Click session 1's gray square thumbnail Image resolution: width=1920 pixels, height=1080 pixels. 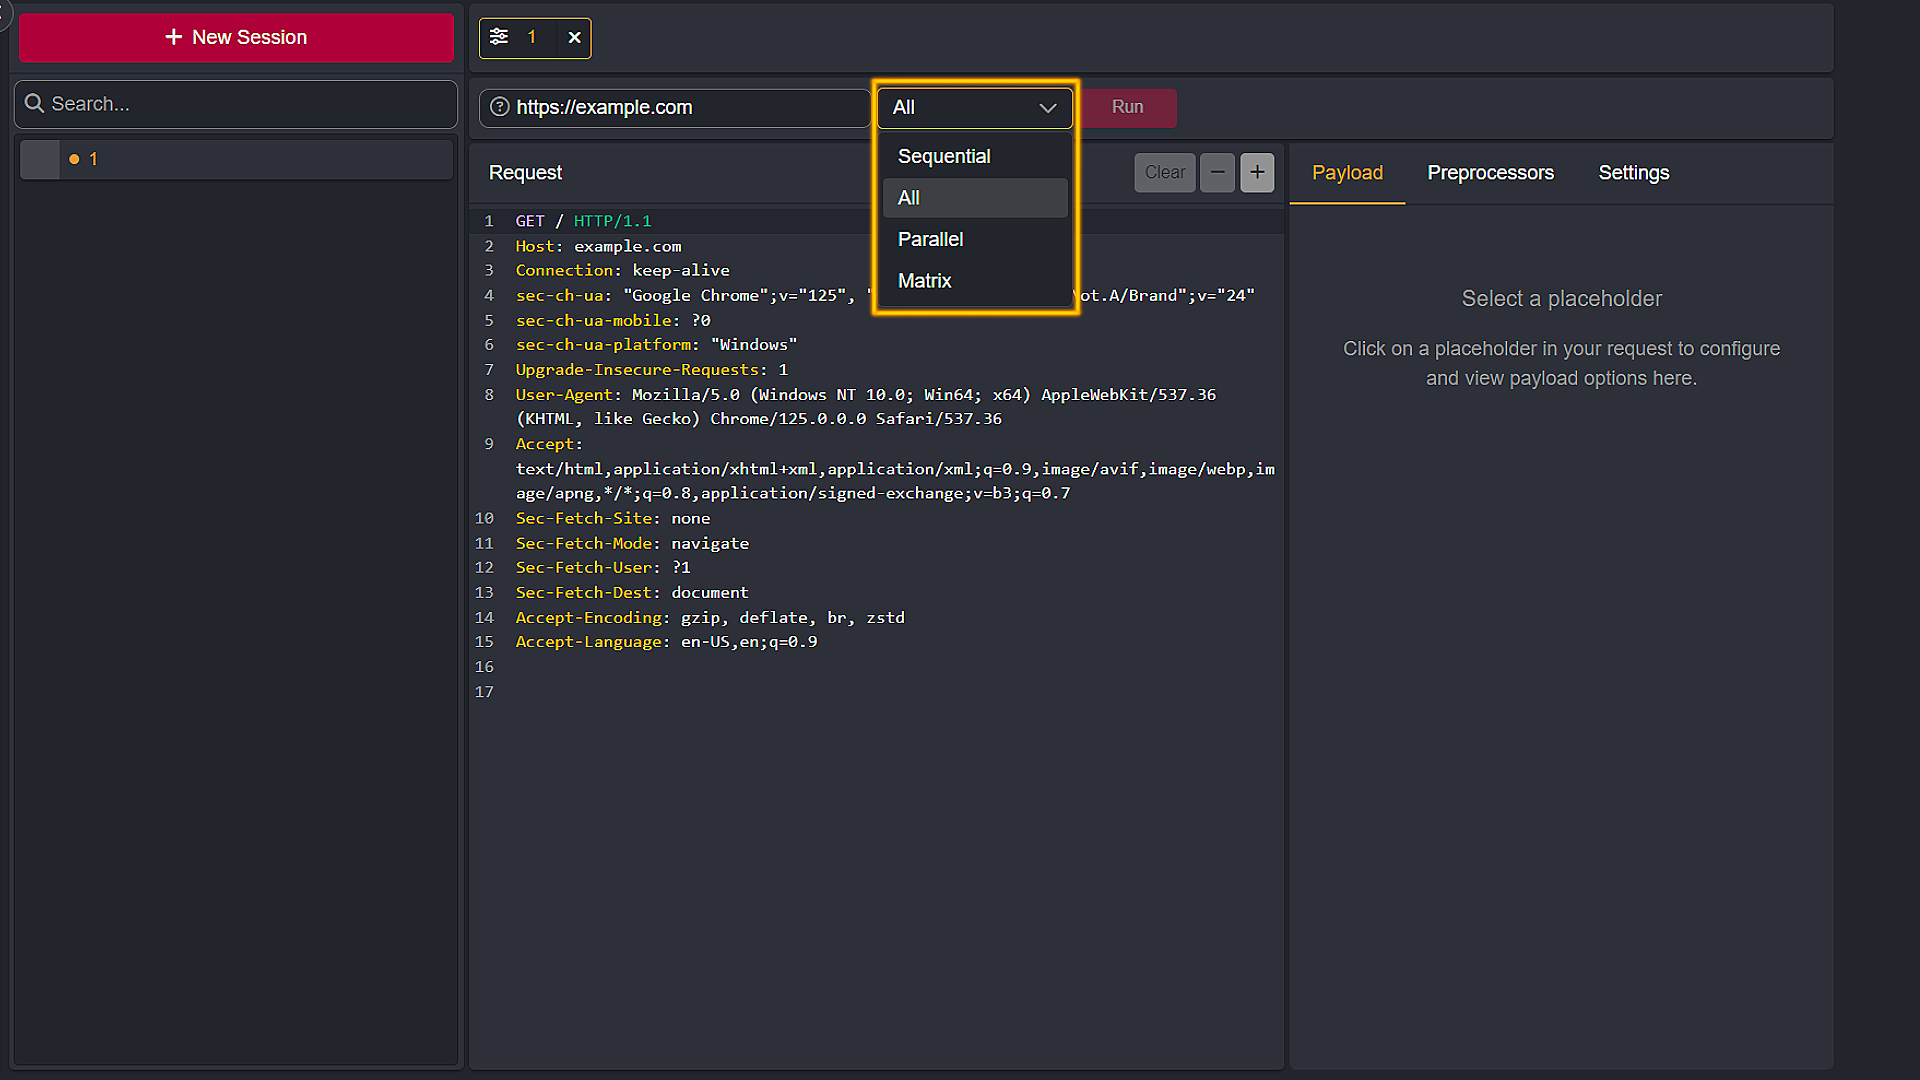click(40, 160)
